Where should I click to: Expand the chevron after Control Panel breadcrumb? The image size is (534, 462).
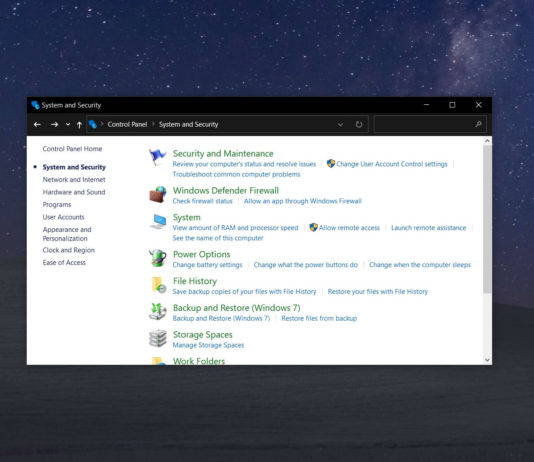point(153,124)
